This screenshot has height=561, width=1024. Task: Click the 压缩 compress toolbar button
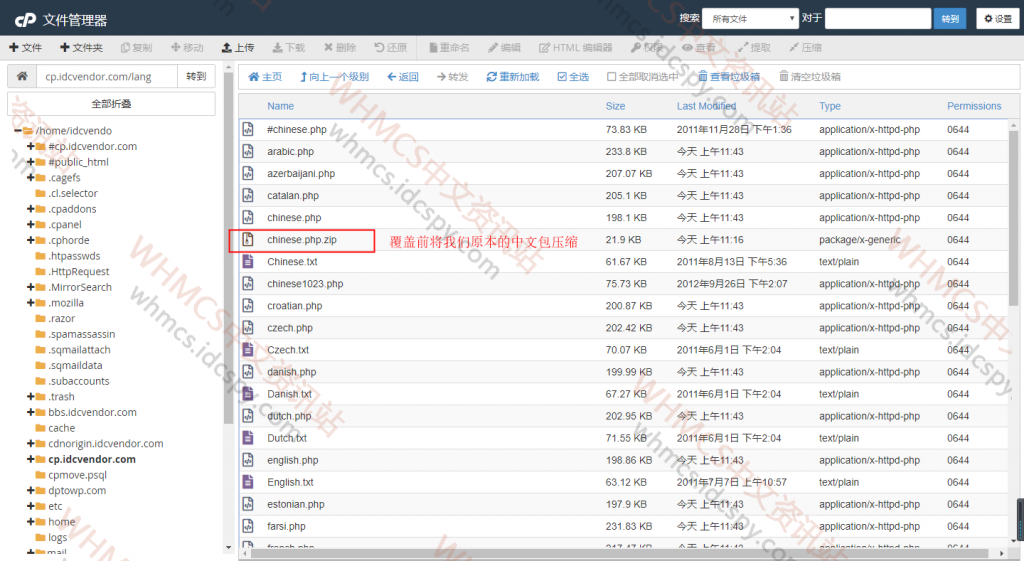click(x=805, y=48)
